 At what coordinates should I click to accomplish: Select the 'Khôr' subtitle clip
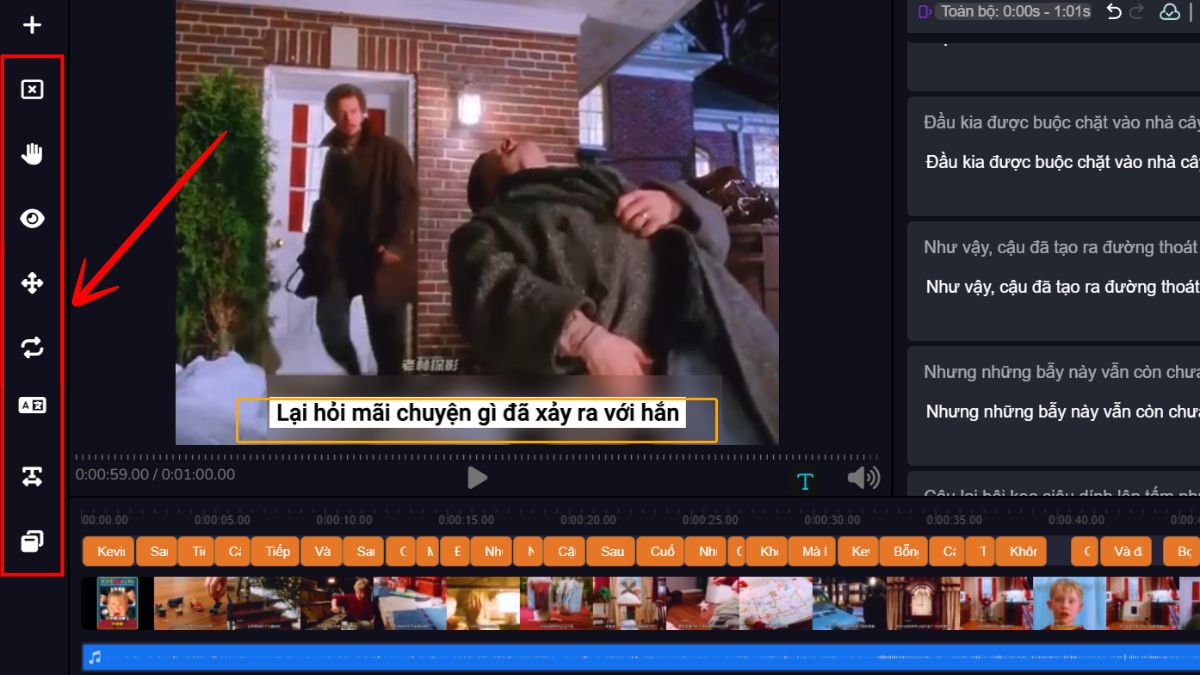coord(1022,551)
